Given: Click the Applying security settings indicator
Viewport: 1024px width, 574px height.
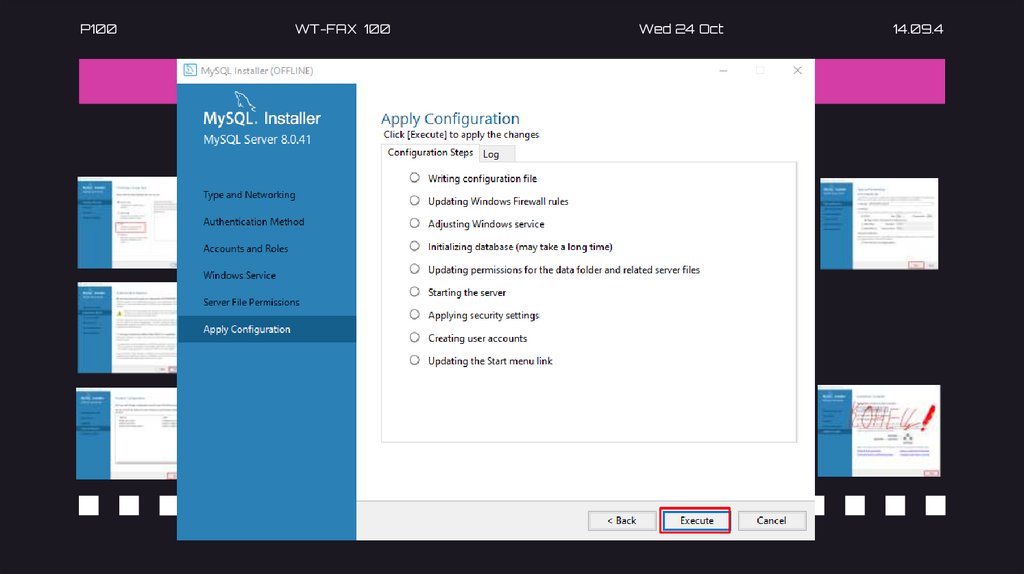Looking at the screenshot, I should pyautogui.click(x=415, y=315).
